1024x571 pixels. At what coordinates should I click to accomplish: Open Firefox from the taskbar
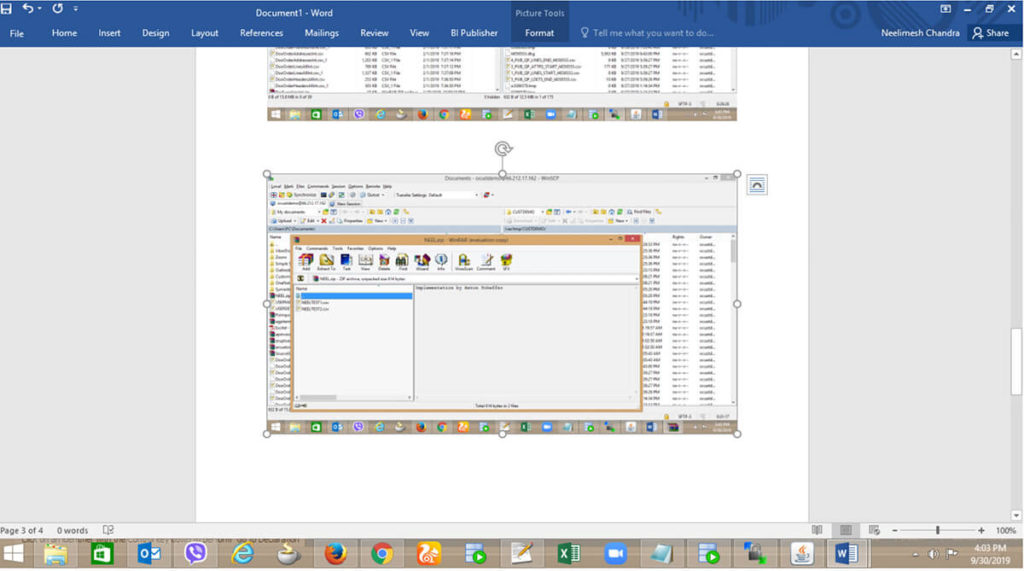pos(336,555)
